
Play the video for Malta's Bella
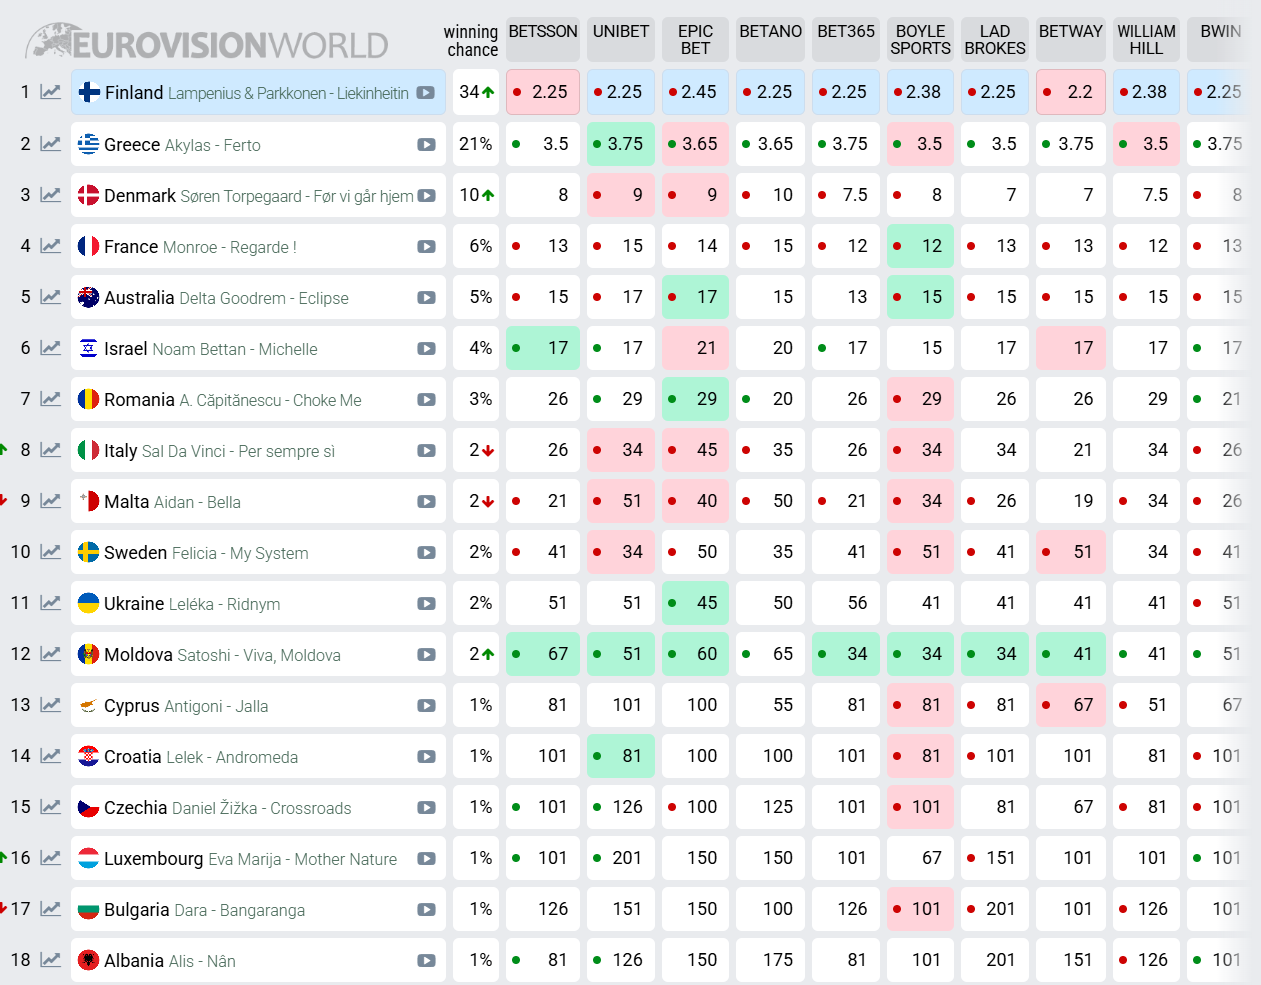pos(426,502)
